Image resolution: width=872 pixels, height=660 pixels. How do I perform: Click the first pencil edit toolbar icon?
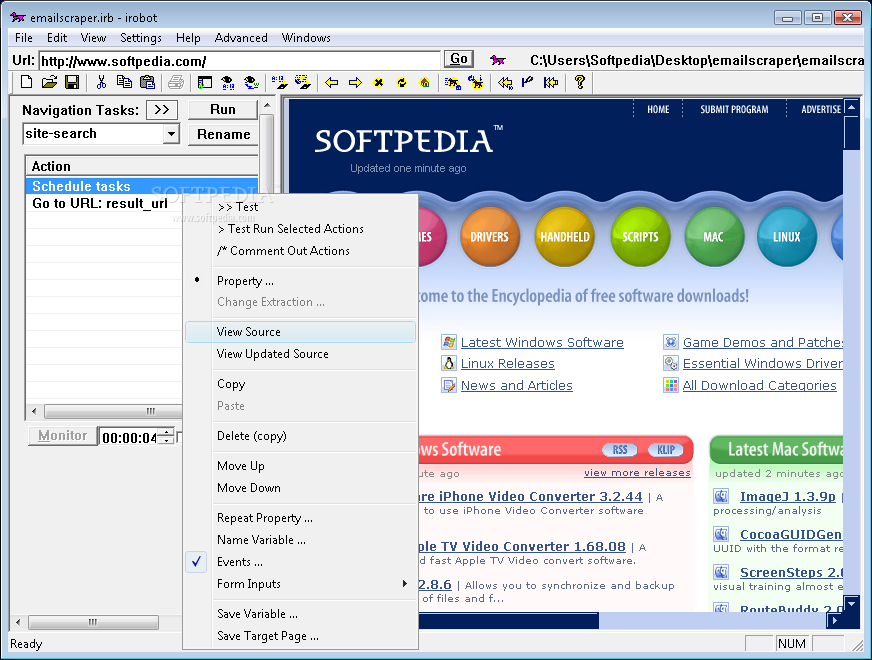pos(279,82)
